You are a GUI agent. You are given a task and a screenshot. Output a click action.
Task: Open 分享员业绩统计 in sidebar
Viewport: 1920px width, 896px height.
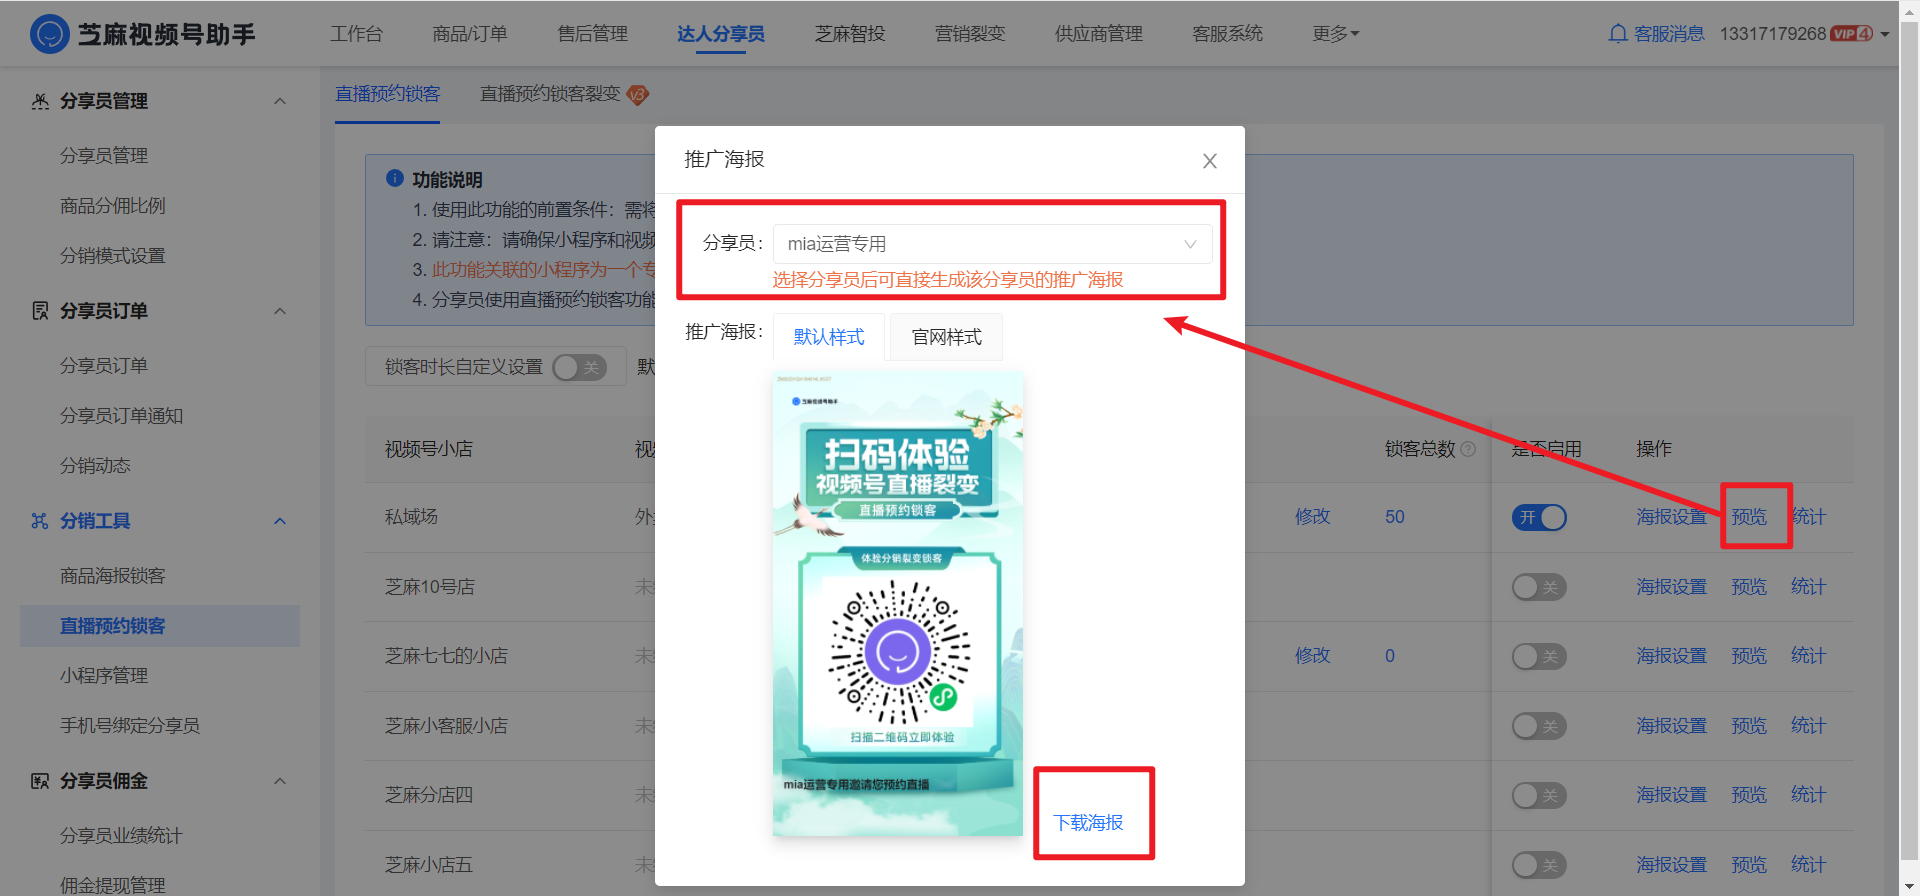click(x=122, y=836)
